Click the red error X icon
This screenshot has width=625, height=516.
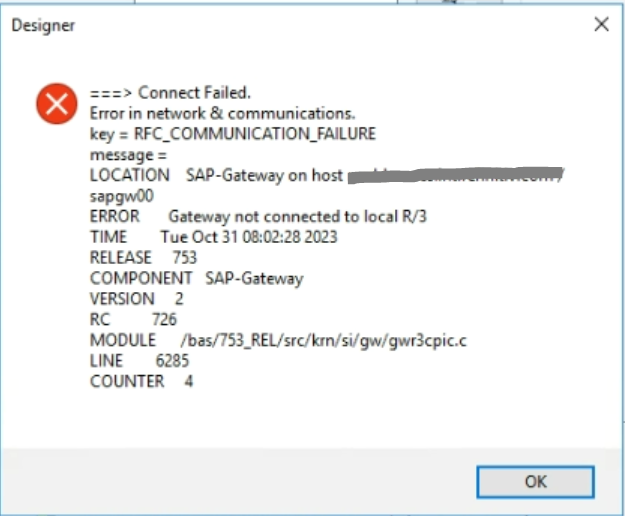pyautogui.click(x=57, y=104)
